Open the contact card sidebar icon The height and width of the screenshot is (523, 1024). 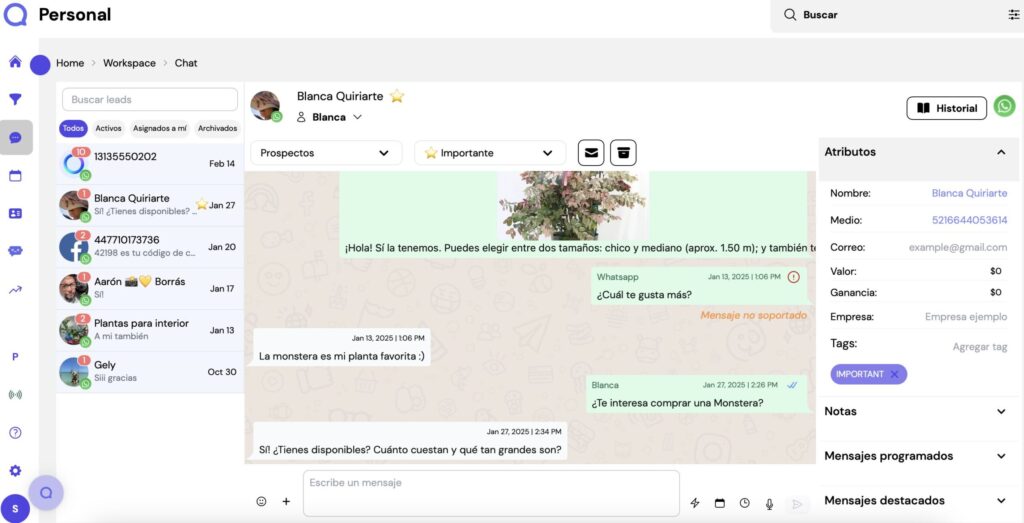tap(15, 214)
